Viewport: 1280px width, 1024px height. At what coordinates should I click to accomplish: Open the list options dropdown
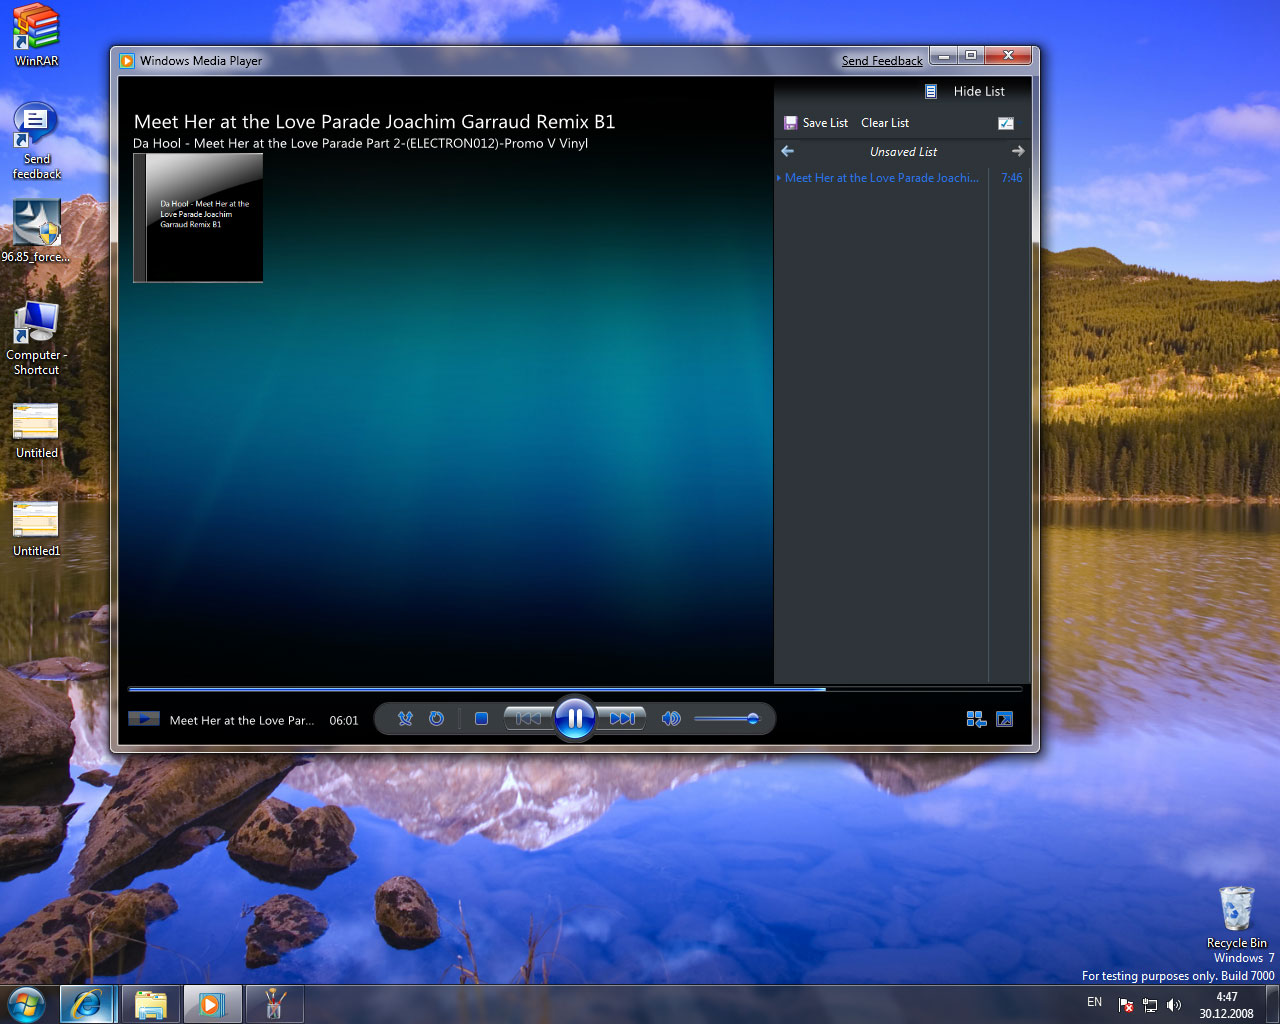click(x=1006, y=123)
